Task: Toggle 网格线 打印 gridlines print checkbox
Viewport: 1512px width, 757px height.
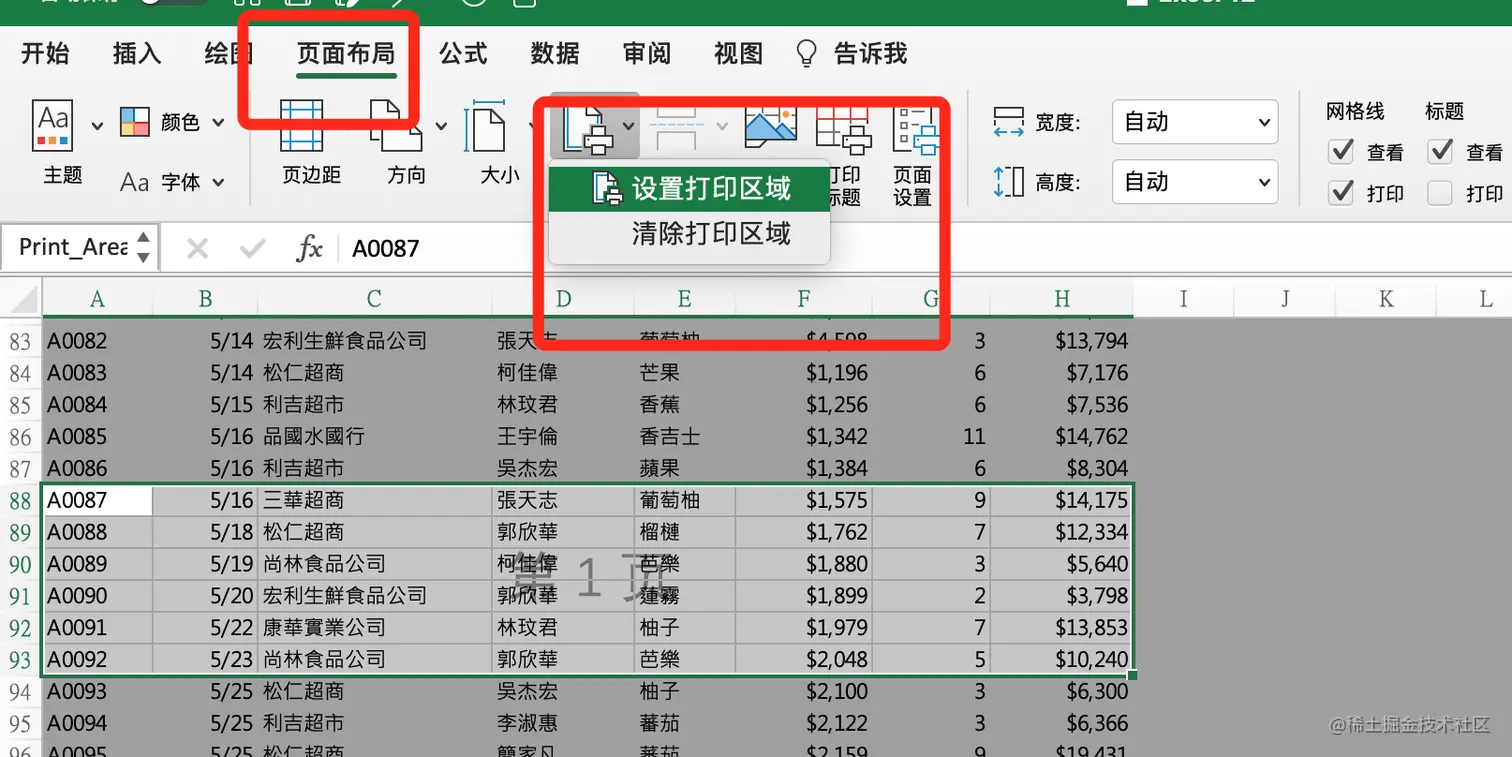Action: pyautogui.click(x=1341, y=193)
